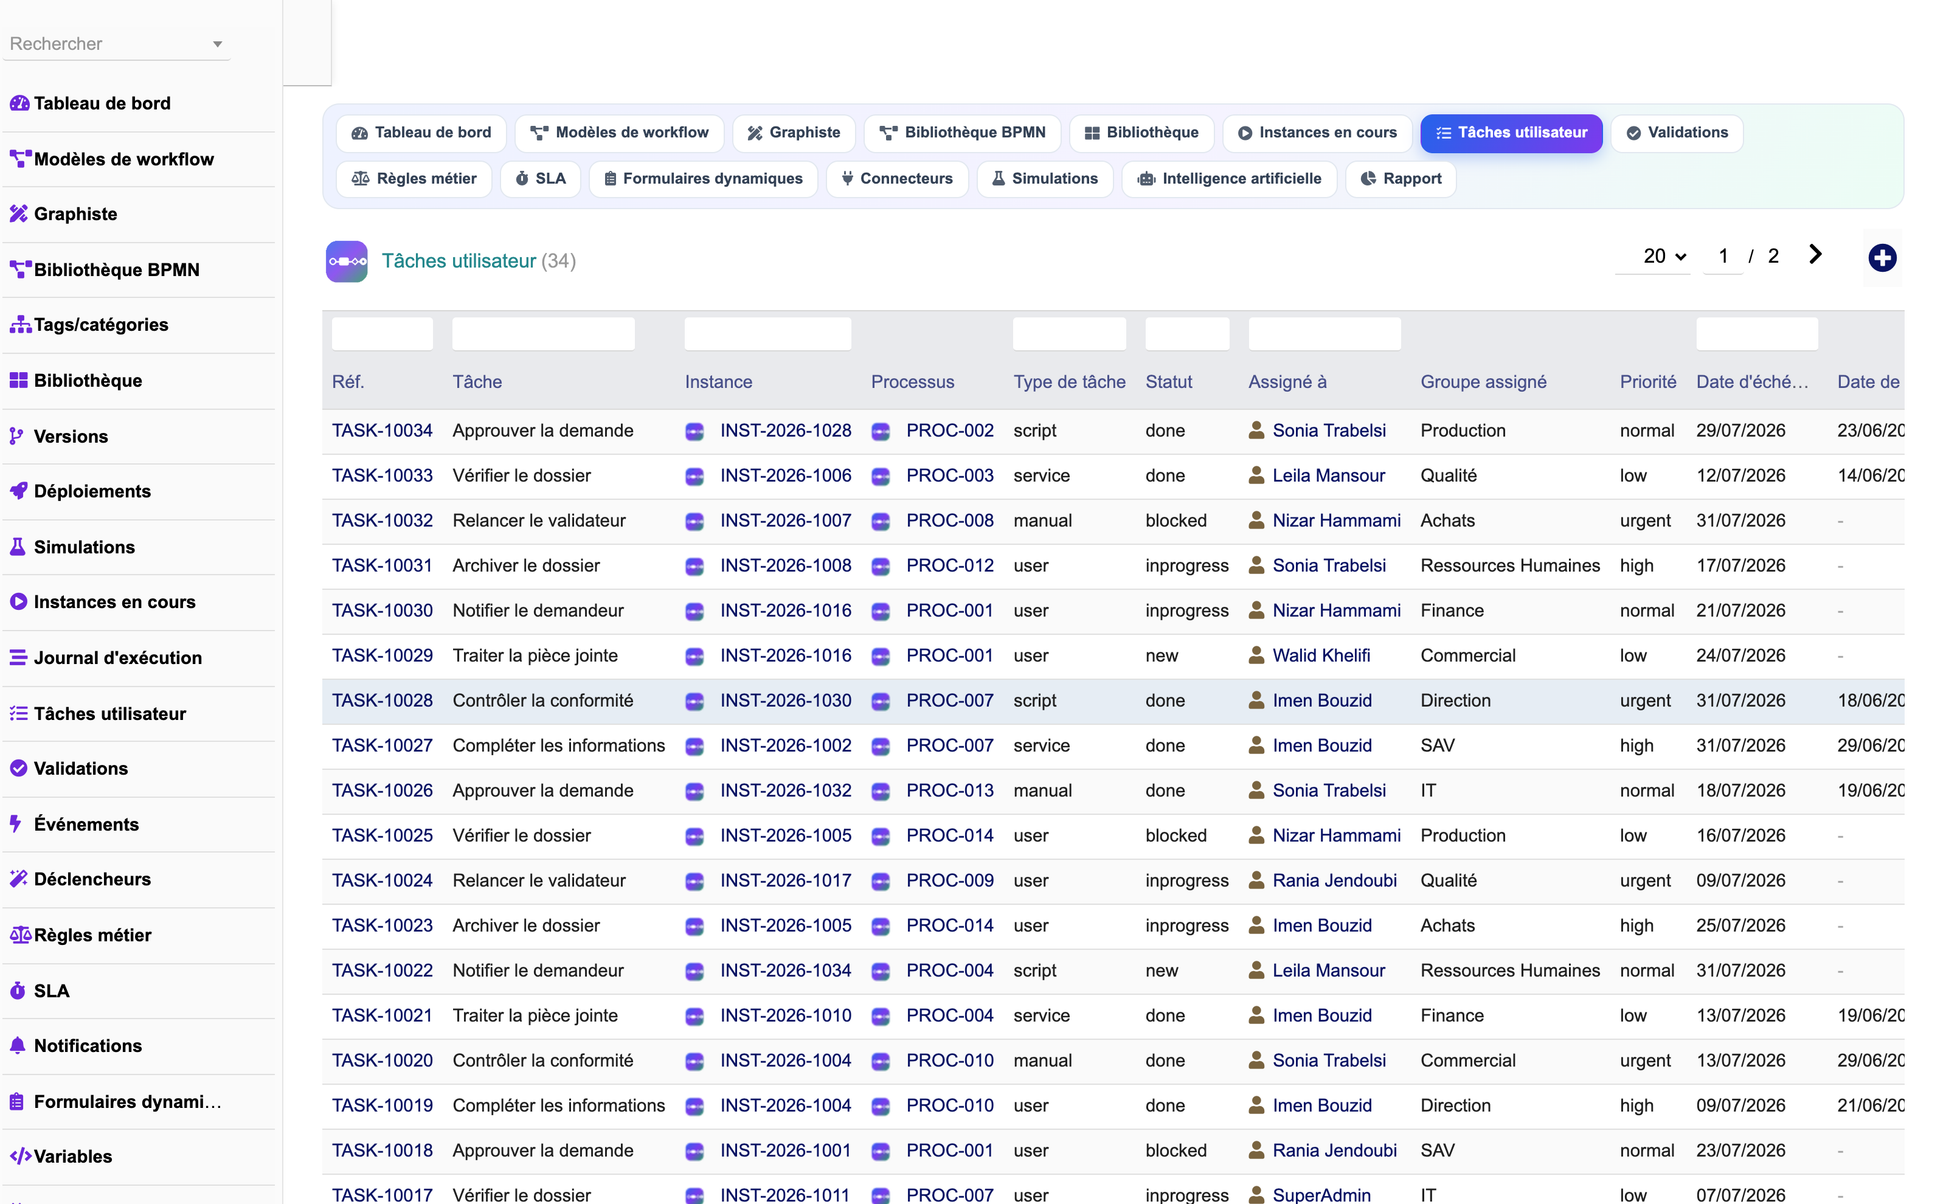
Task: Click the current page number field
Action: tap(1723, 257)
